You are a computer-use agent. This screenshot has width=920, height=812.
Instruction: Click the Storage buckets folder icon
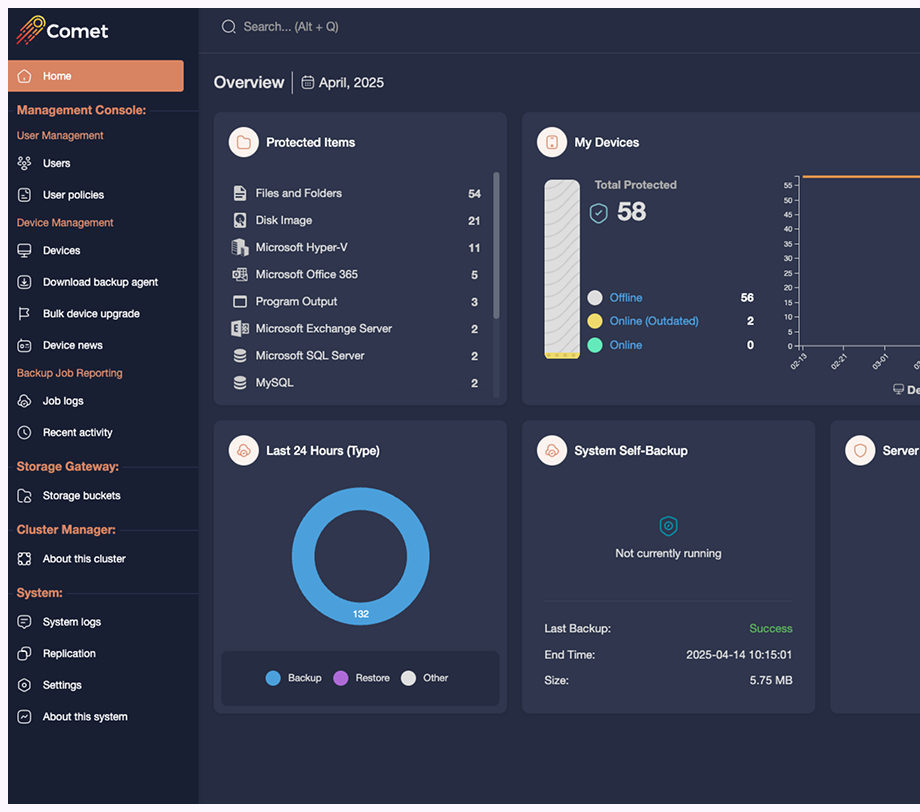pos(24,496)
